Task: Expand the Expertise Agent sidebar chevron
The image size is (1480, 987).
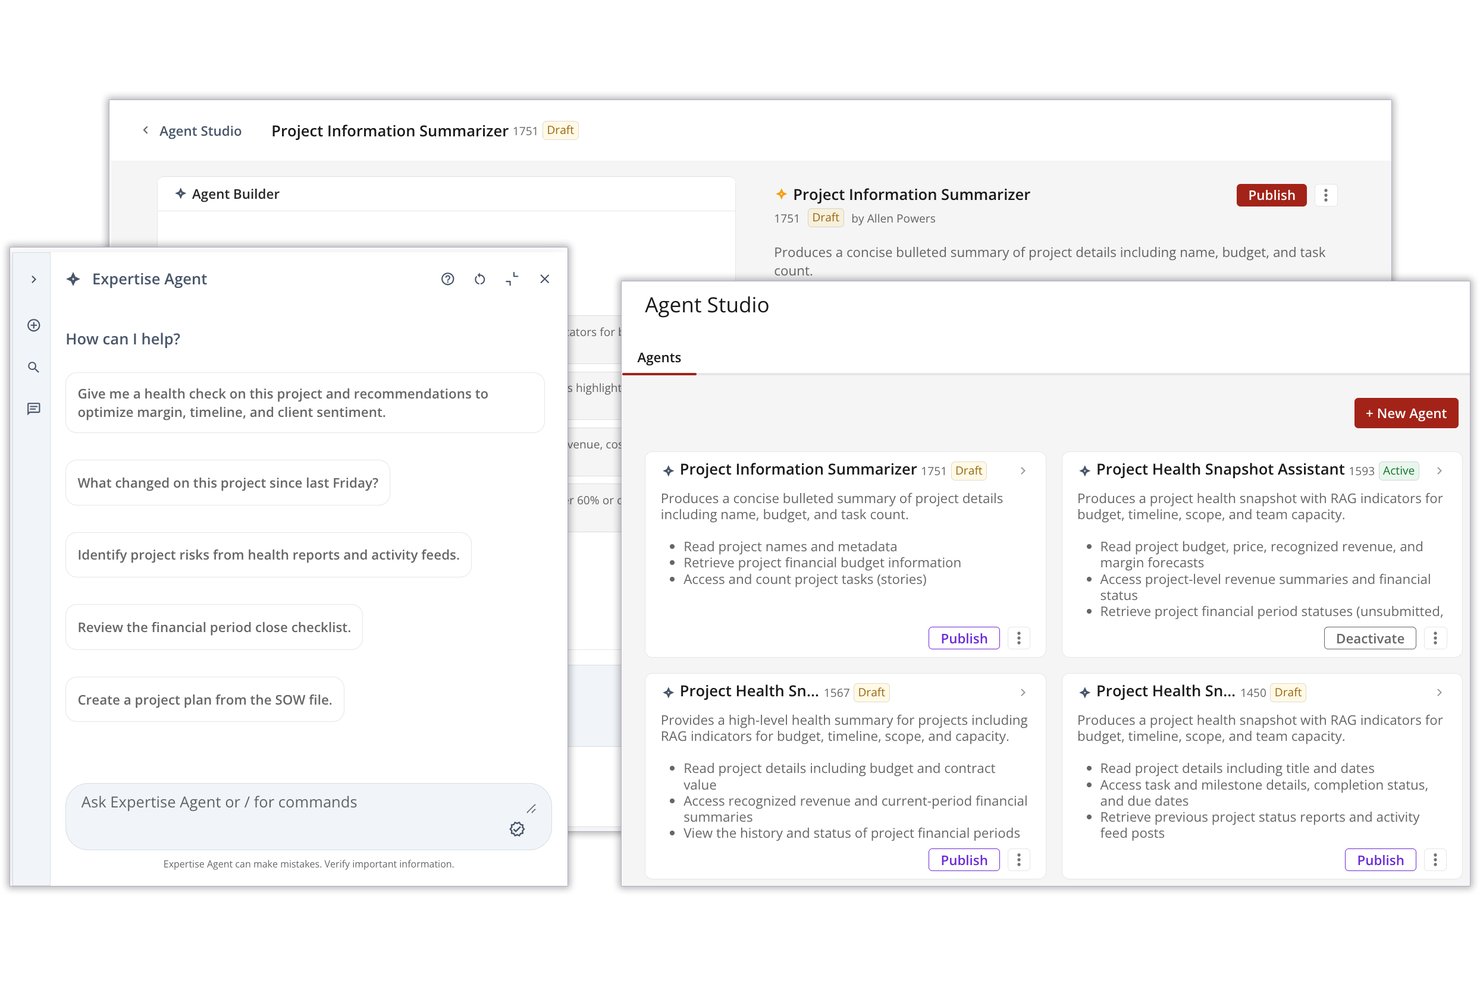Action: [33, 280]
